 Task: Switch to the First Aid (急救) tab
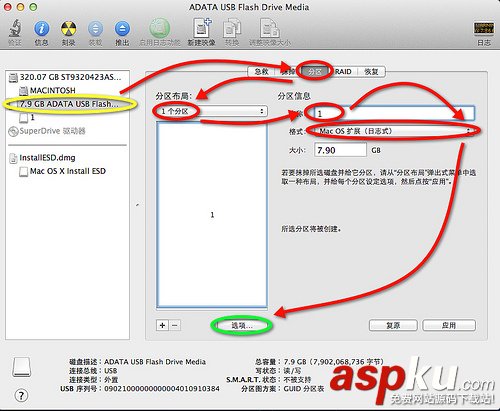(261, 71)
